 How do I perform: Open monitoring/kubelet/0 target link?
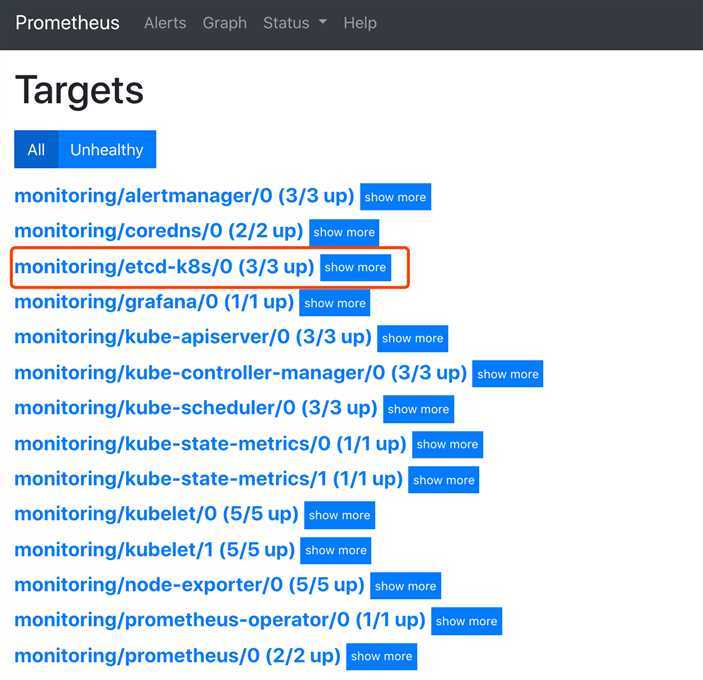(x=156, y=514)
